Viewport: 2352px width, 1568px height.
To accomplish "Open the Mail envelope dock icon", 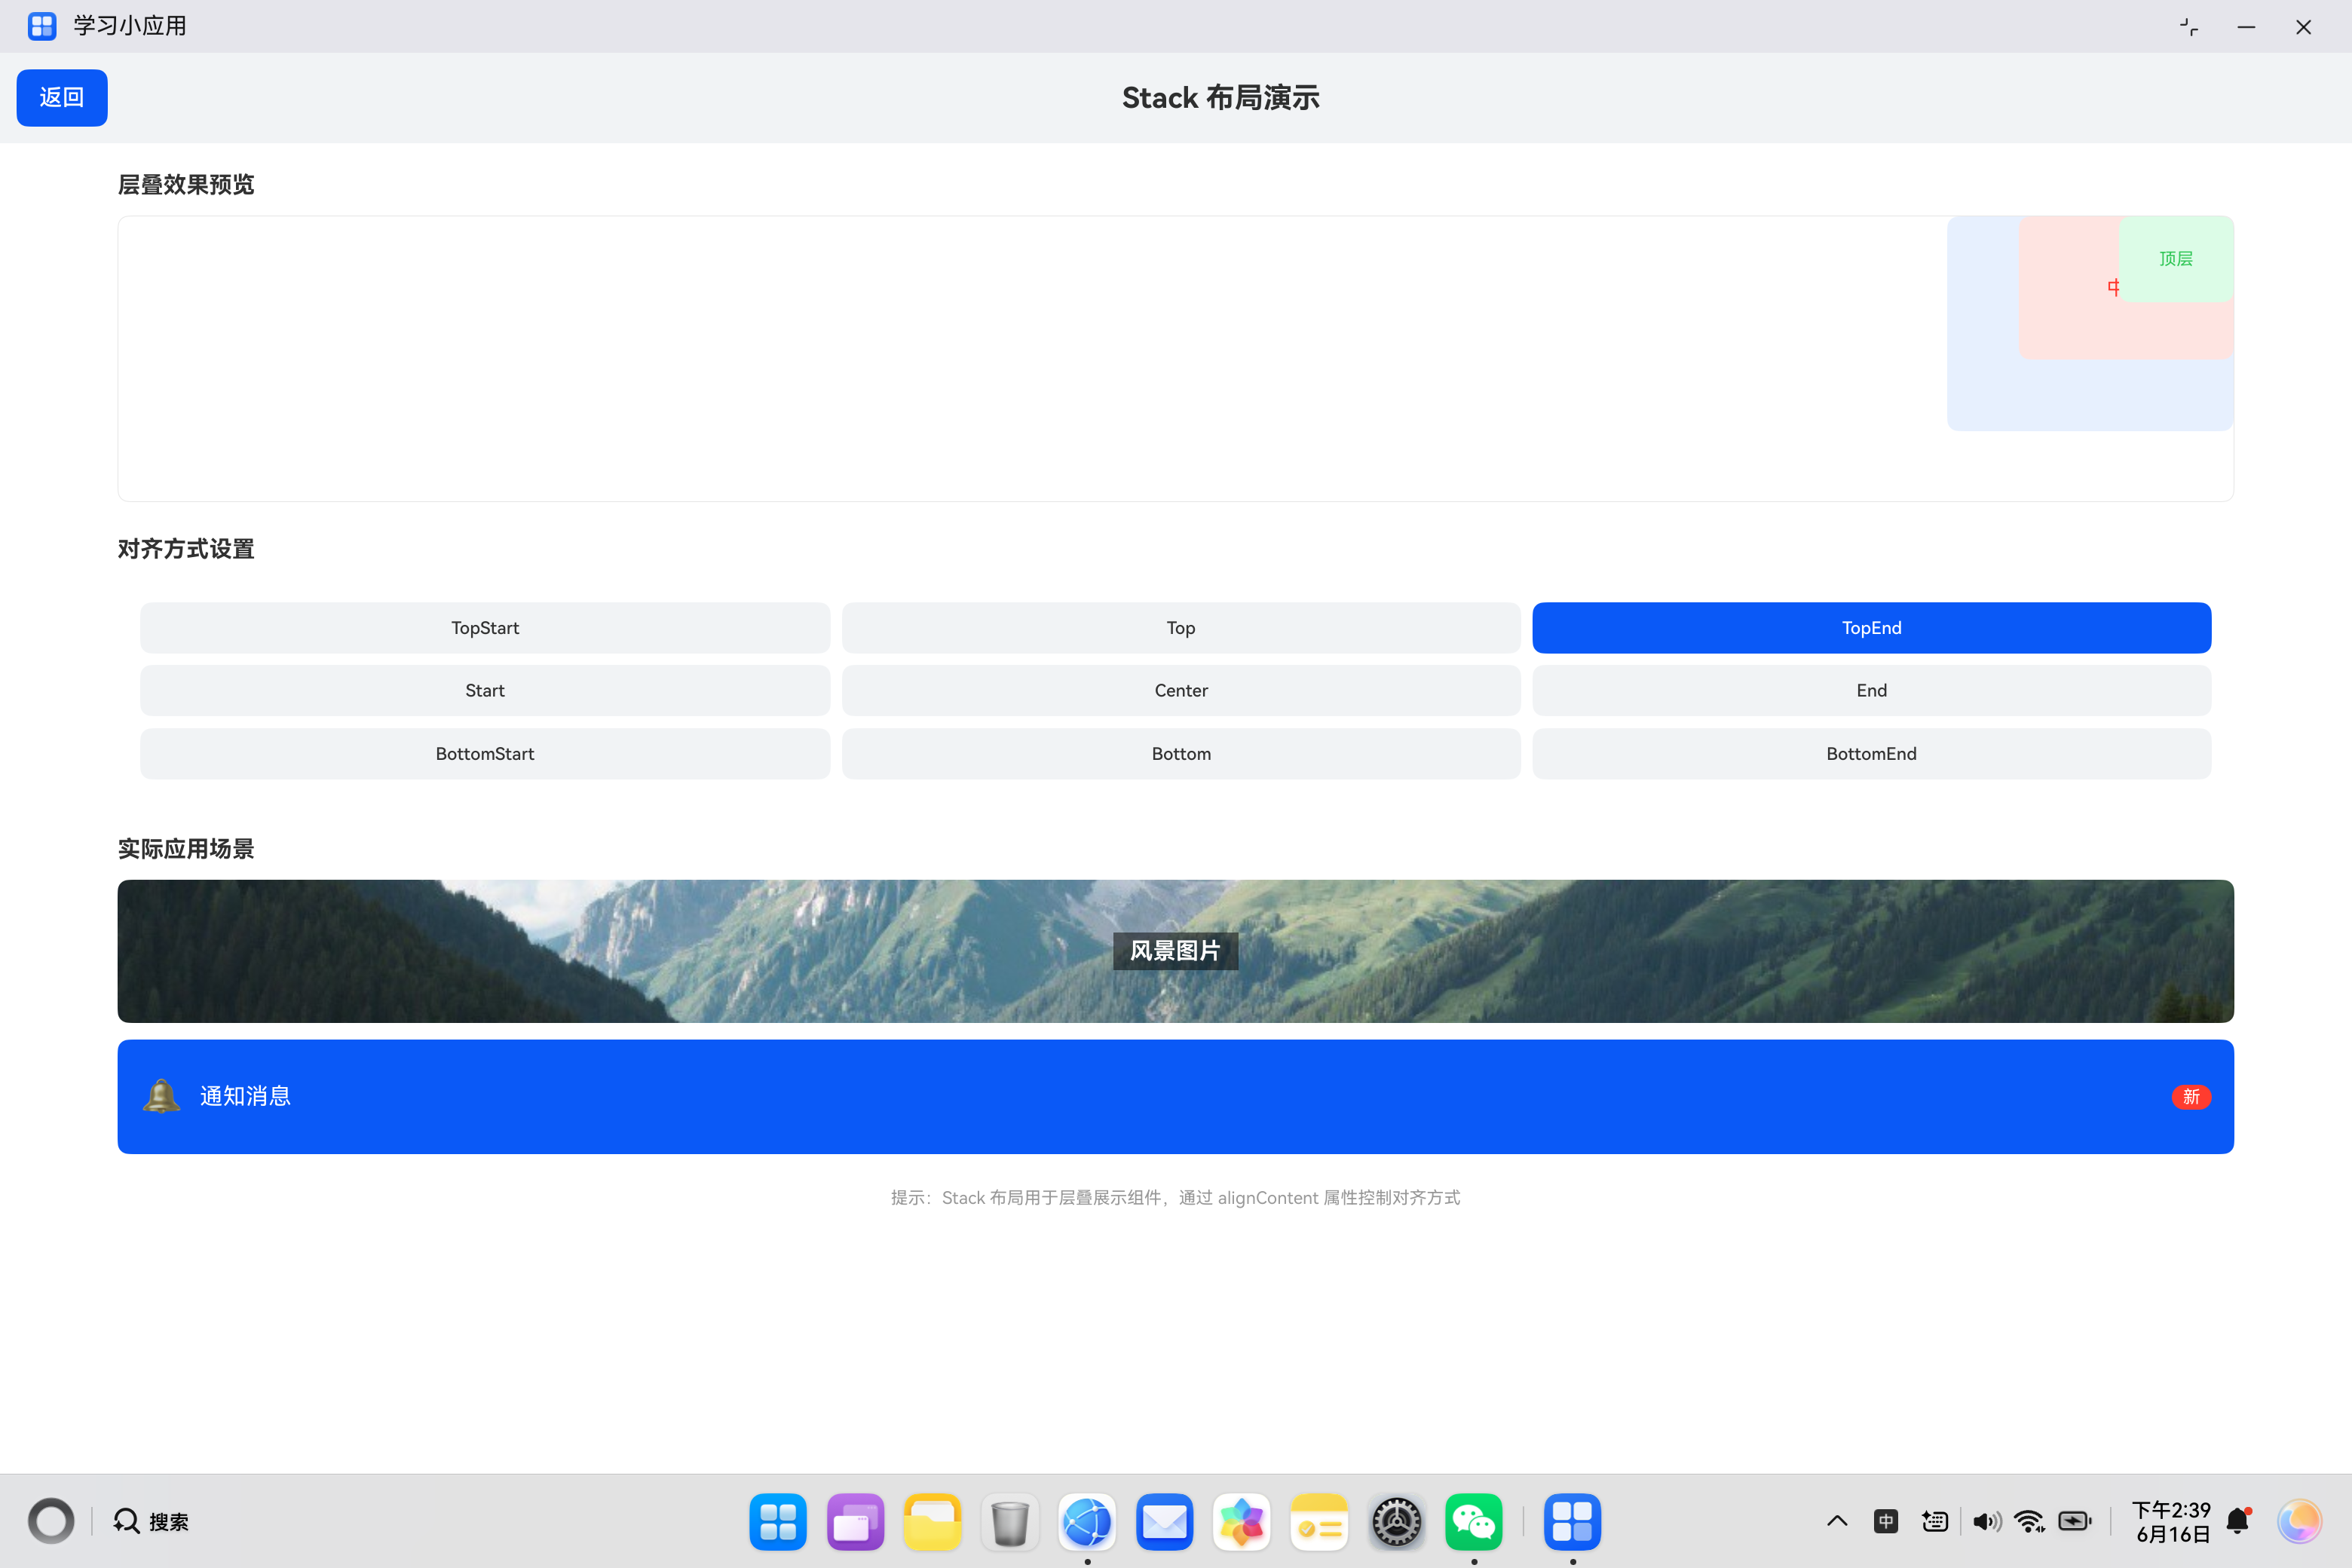I will pos(1164,1522).
